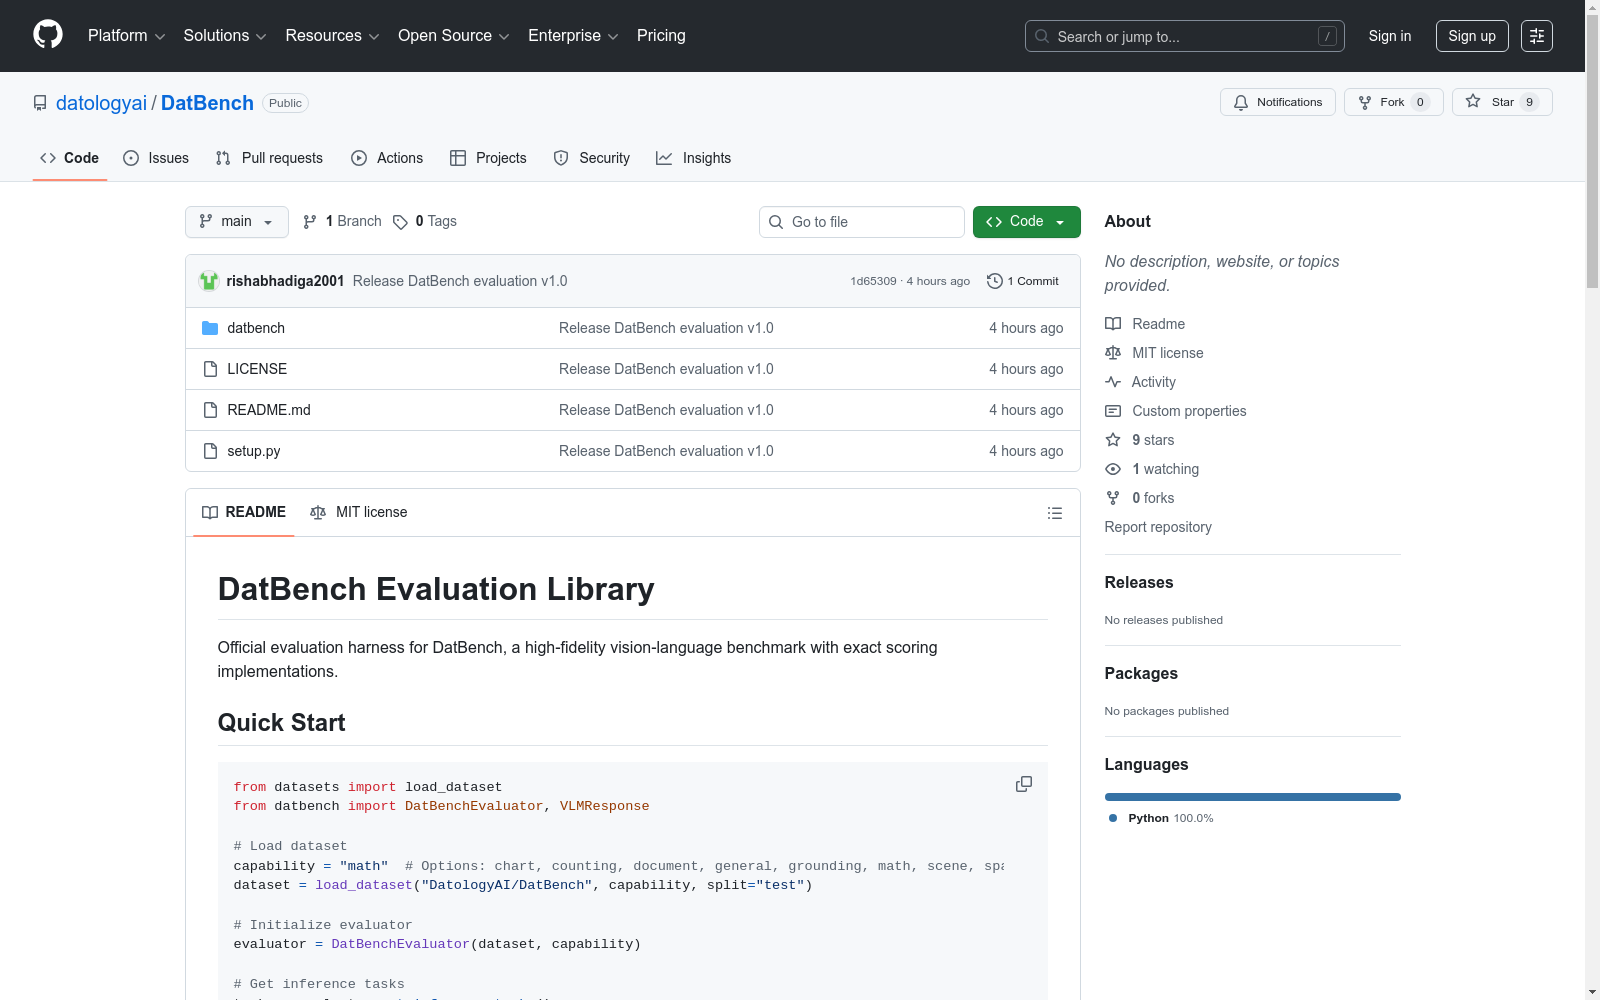
Task: Click the note icon beside Custom properties
Action: coord(1113,411)
